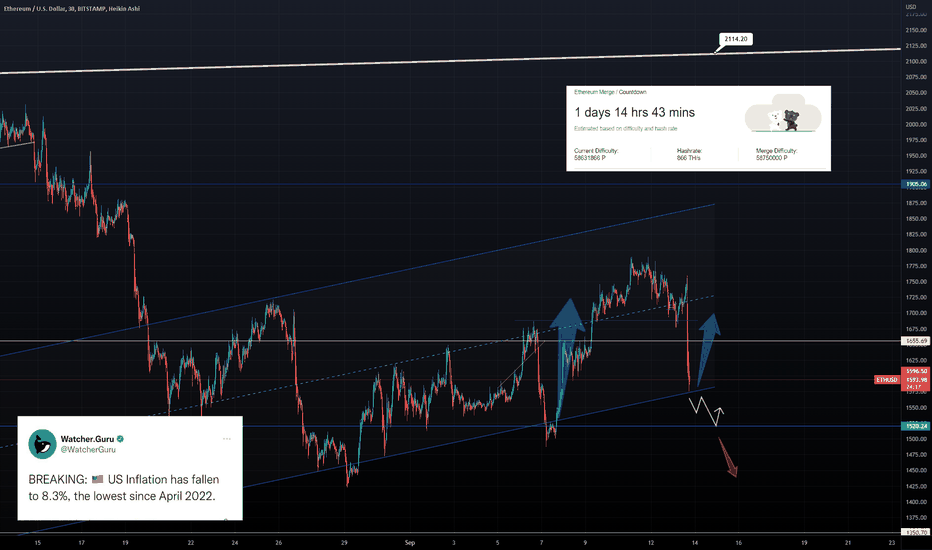Click date 5 on the time axis
Screen dimensions: 932x550
[x=498, y=543]
